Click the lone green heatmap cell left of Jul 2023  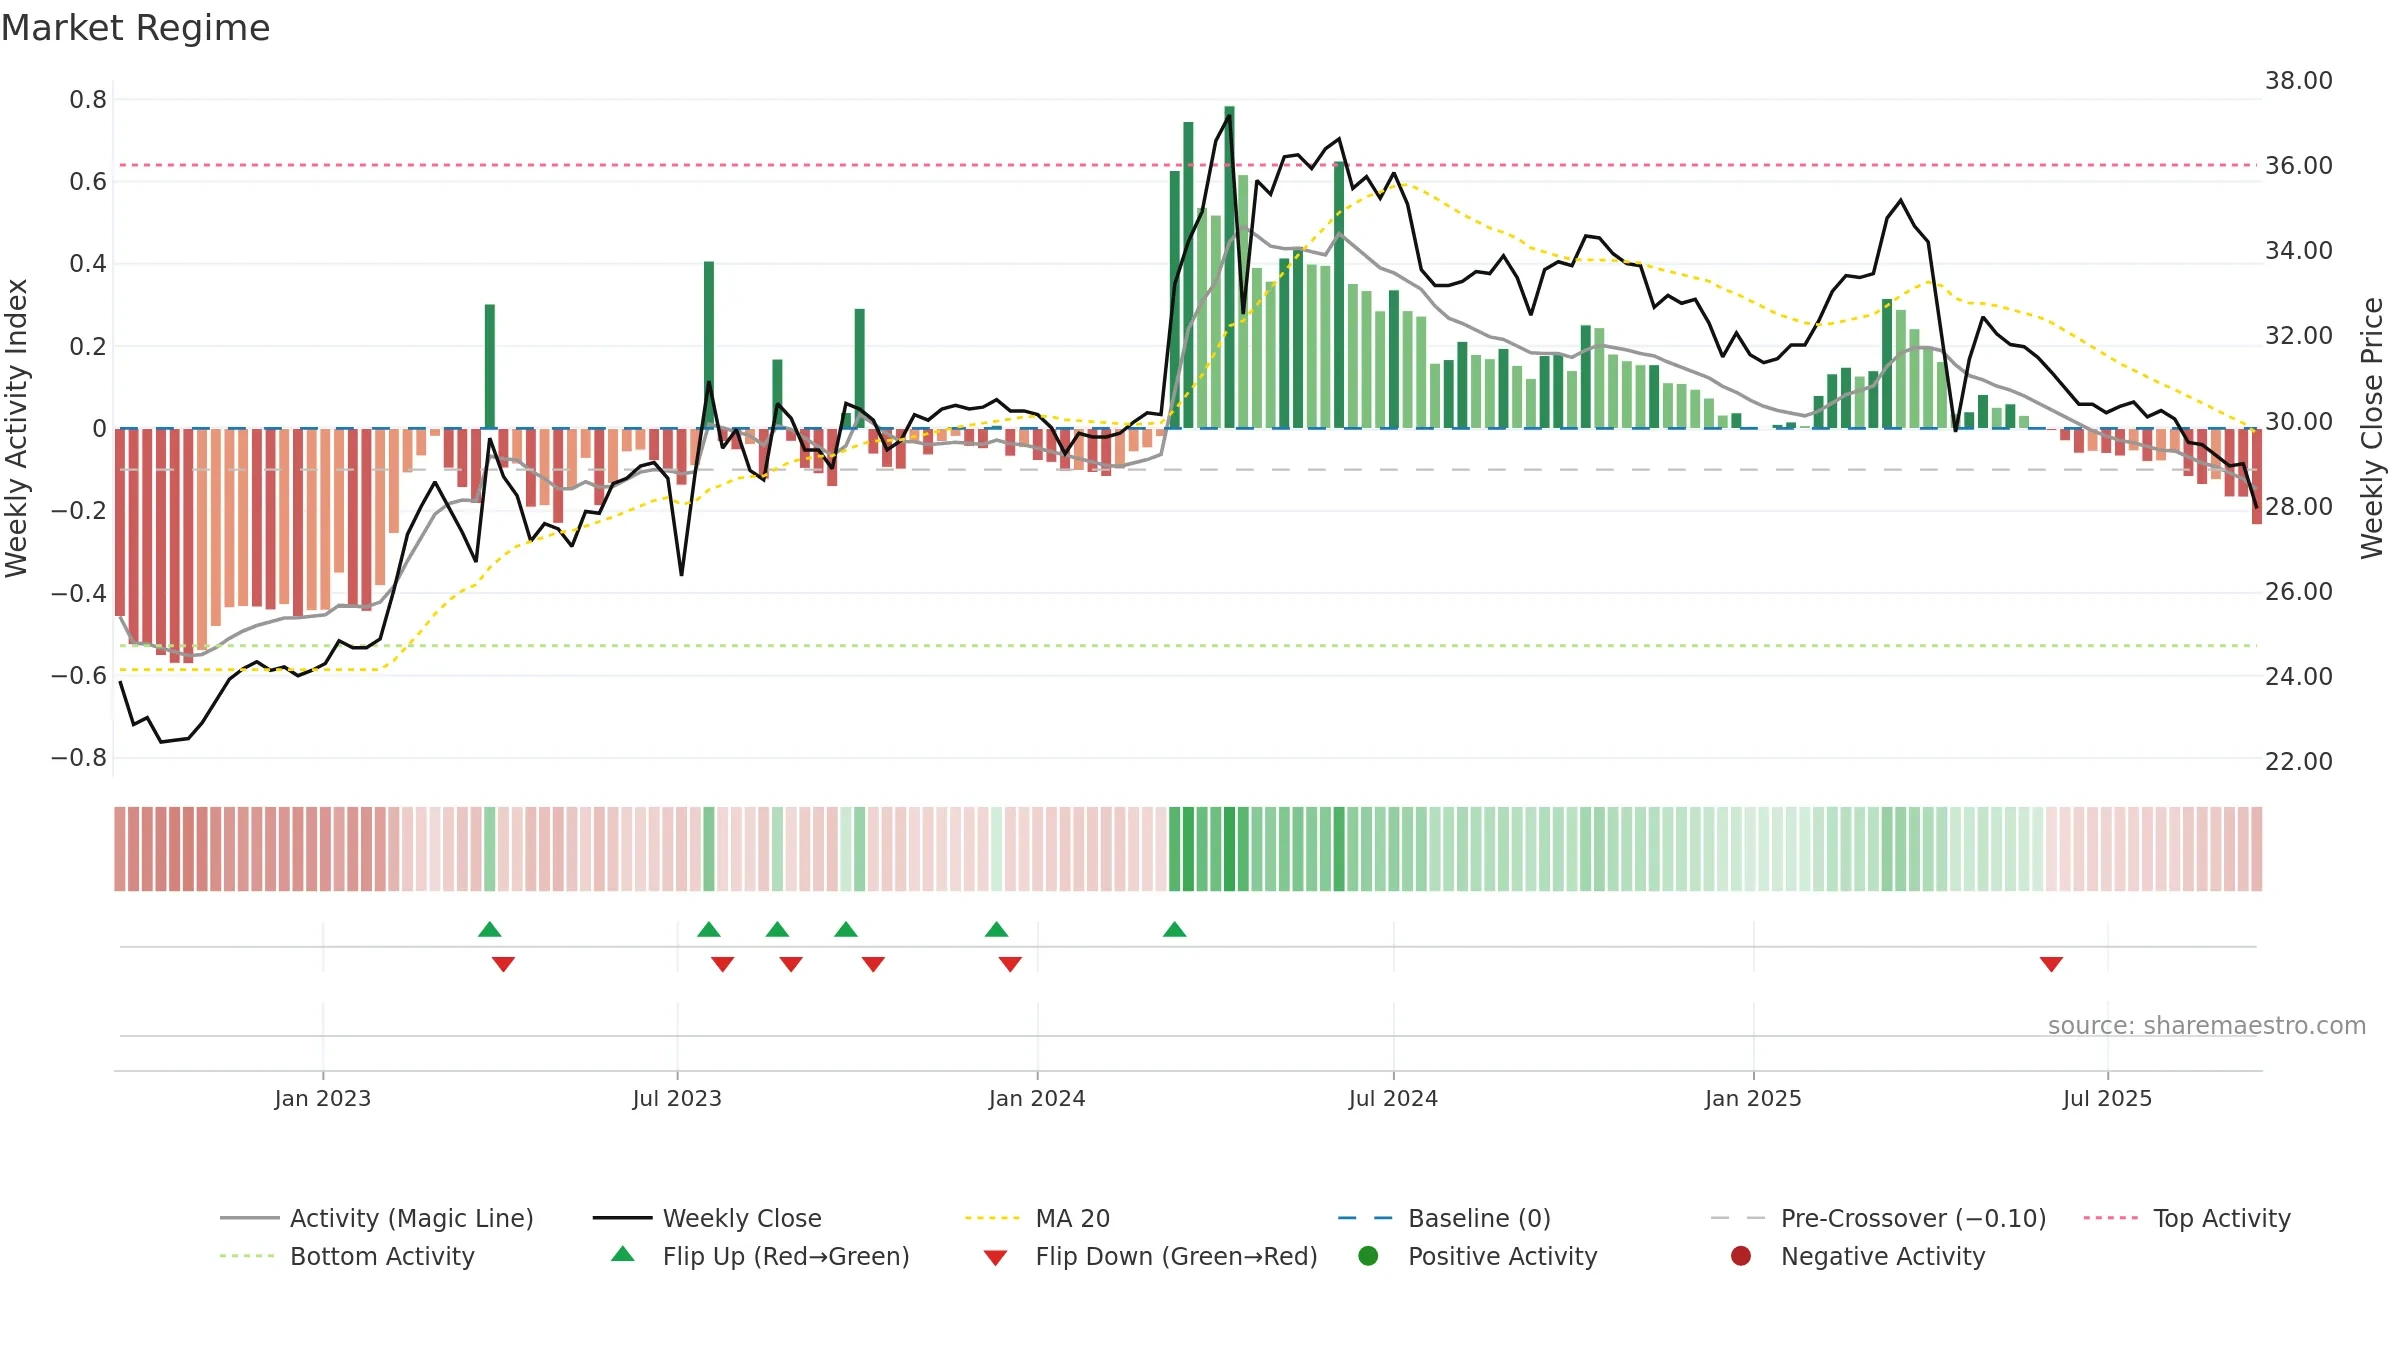click(x=490, y=849)
